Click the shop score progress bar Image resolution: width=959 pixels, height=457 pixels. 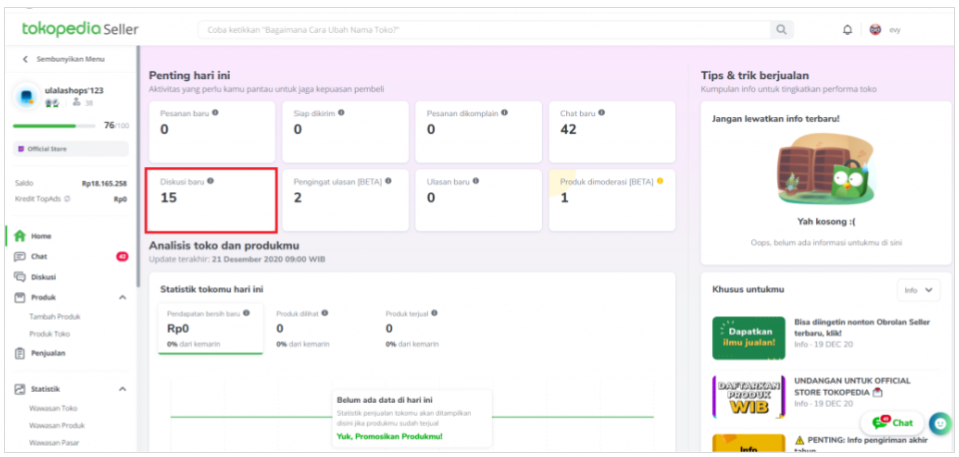point(54,126)
